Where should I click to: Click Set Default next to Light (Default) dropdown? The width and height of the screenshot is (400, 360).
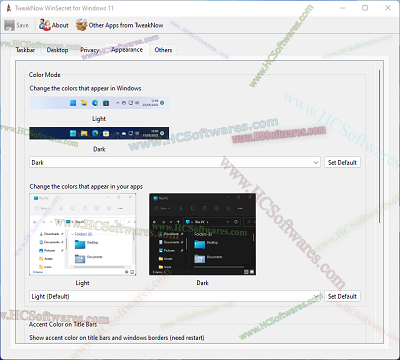coord(342,296)
